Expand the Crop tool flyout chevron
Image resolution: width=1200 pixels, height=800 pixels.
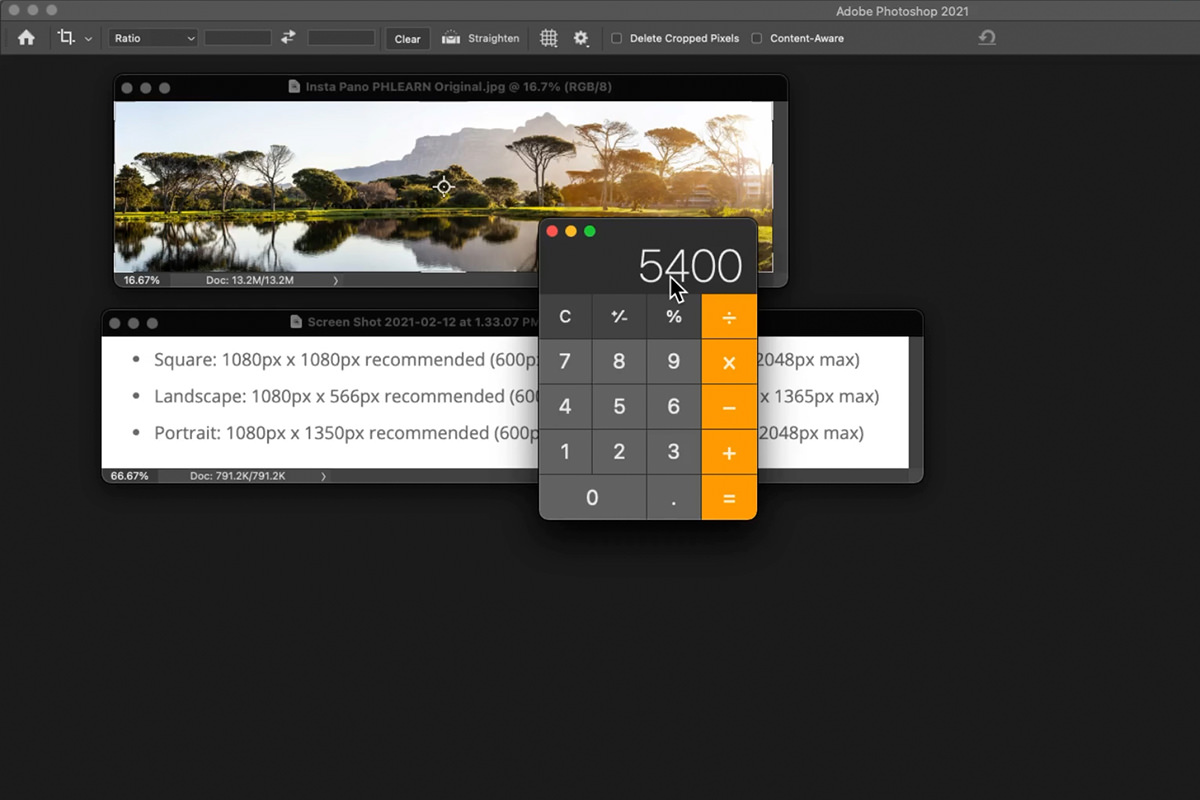88,38
